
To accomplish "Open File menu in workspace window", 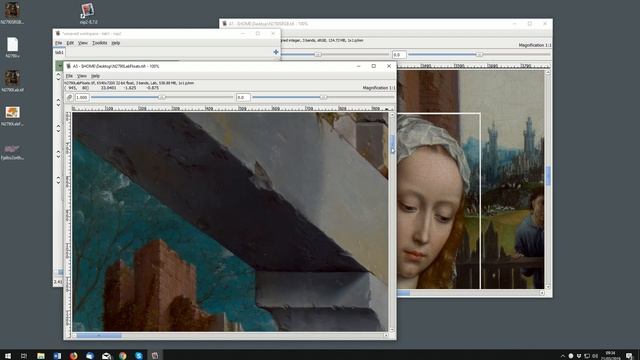I will [x=58, y=43].
